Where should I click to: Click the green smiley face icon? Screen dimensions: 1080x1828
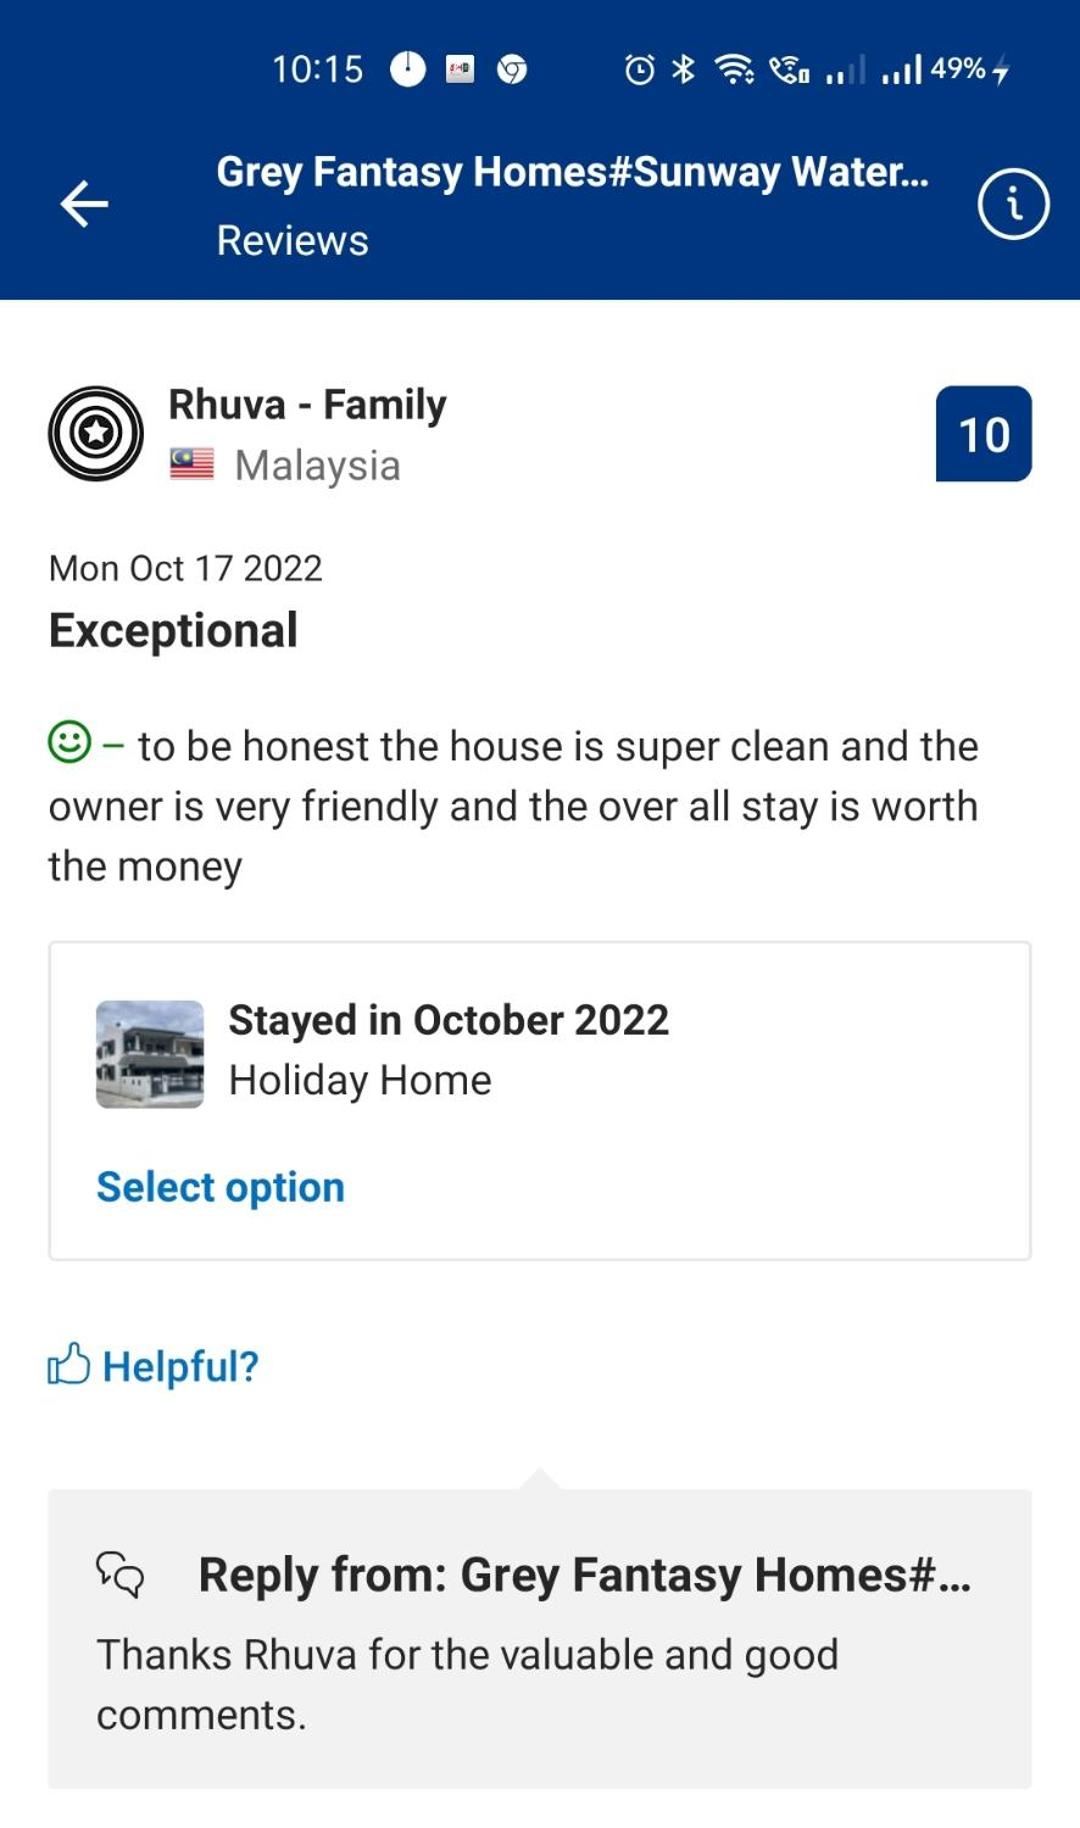pyautogui.click(x=70, y=742)
